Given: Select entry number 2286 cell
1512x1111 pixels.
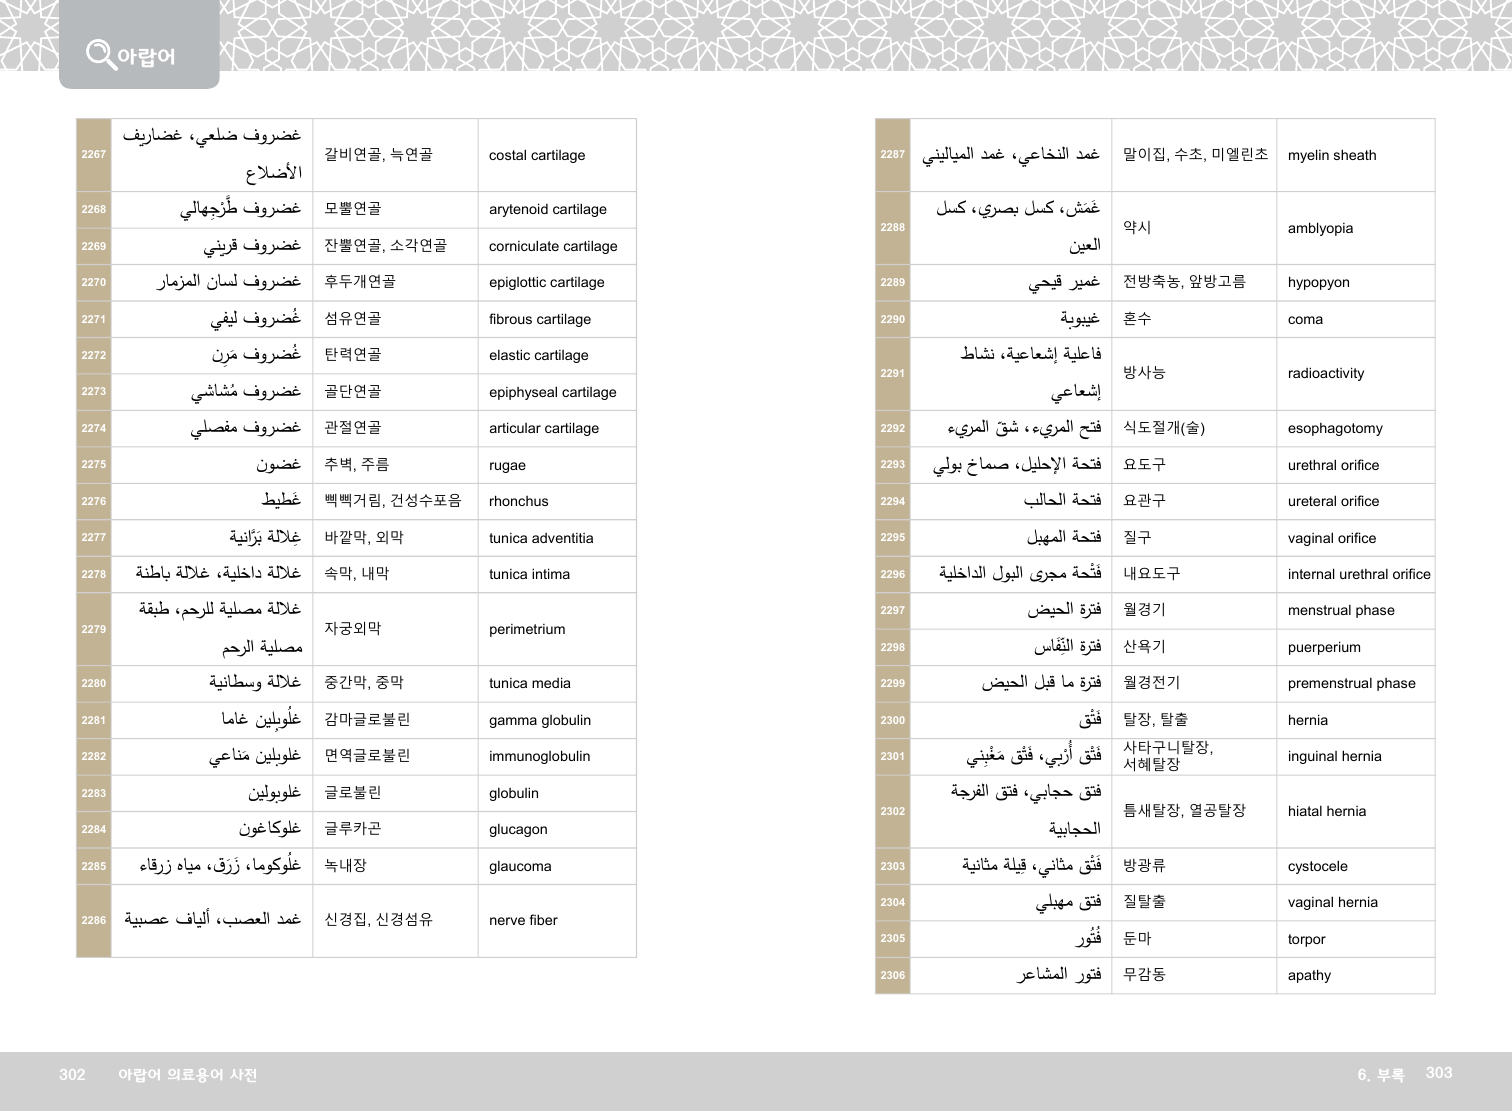Looking at the screenshot, I should coord(94,920).
